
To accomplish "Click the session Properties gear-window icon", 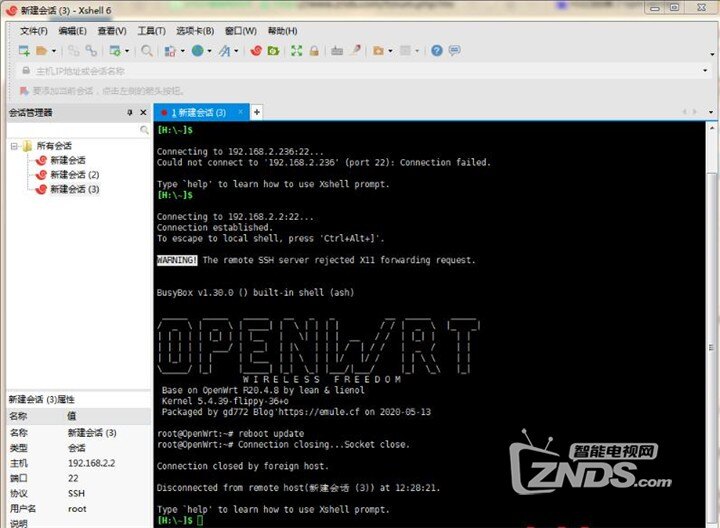I will click(115, 51).
